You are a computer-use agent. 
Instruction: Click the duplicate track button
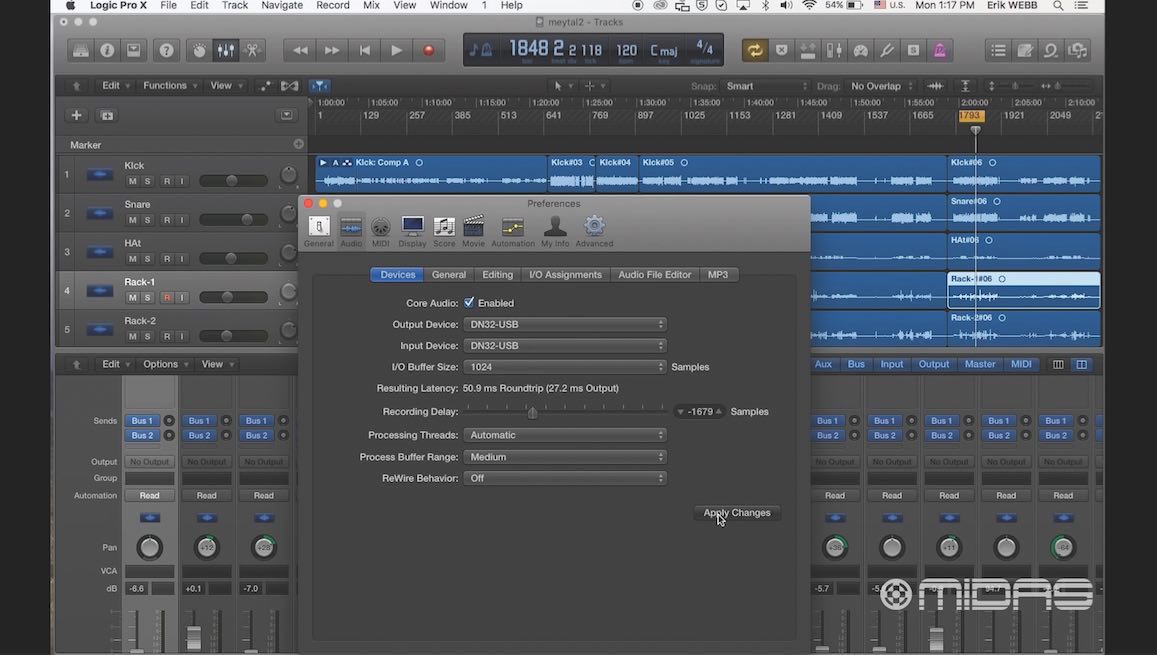[x=107, y=115]
